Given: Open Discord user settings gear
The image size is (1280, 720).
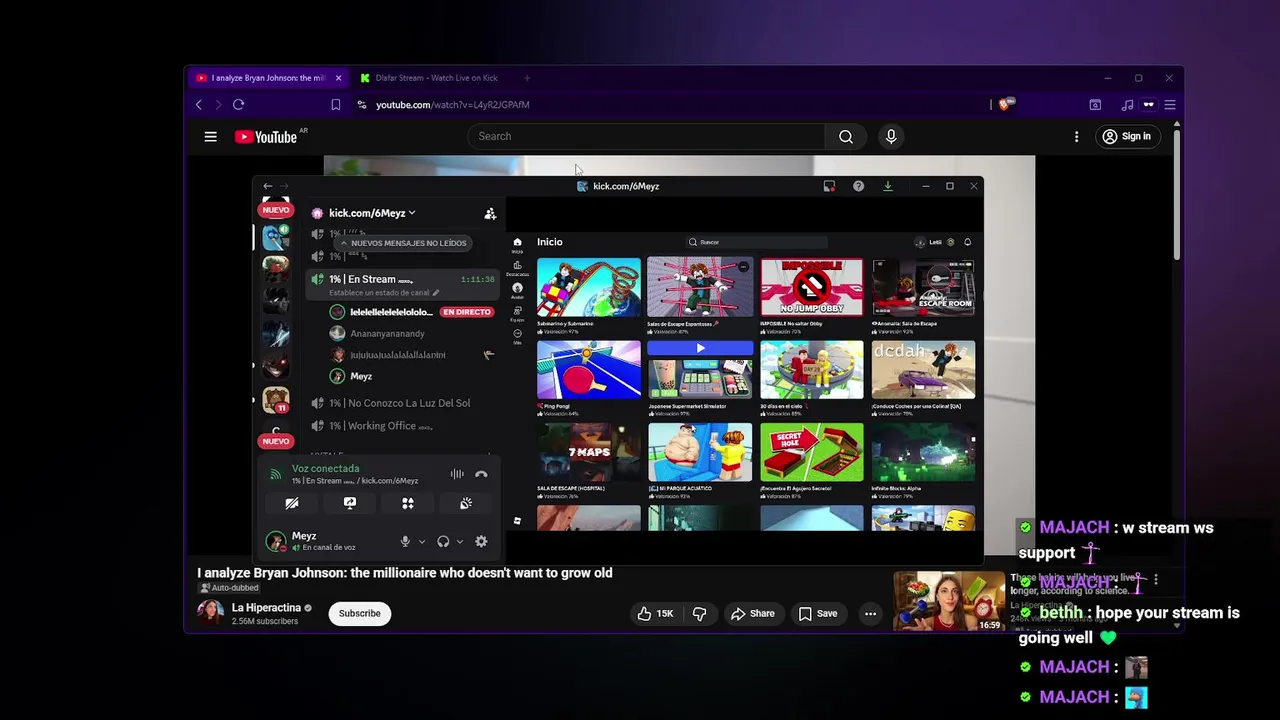Looking at the screenshot, I should click(x=481, y=541).
